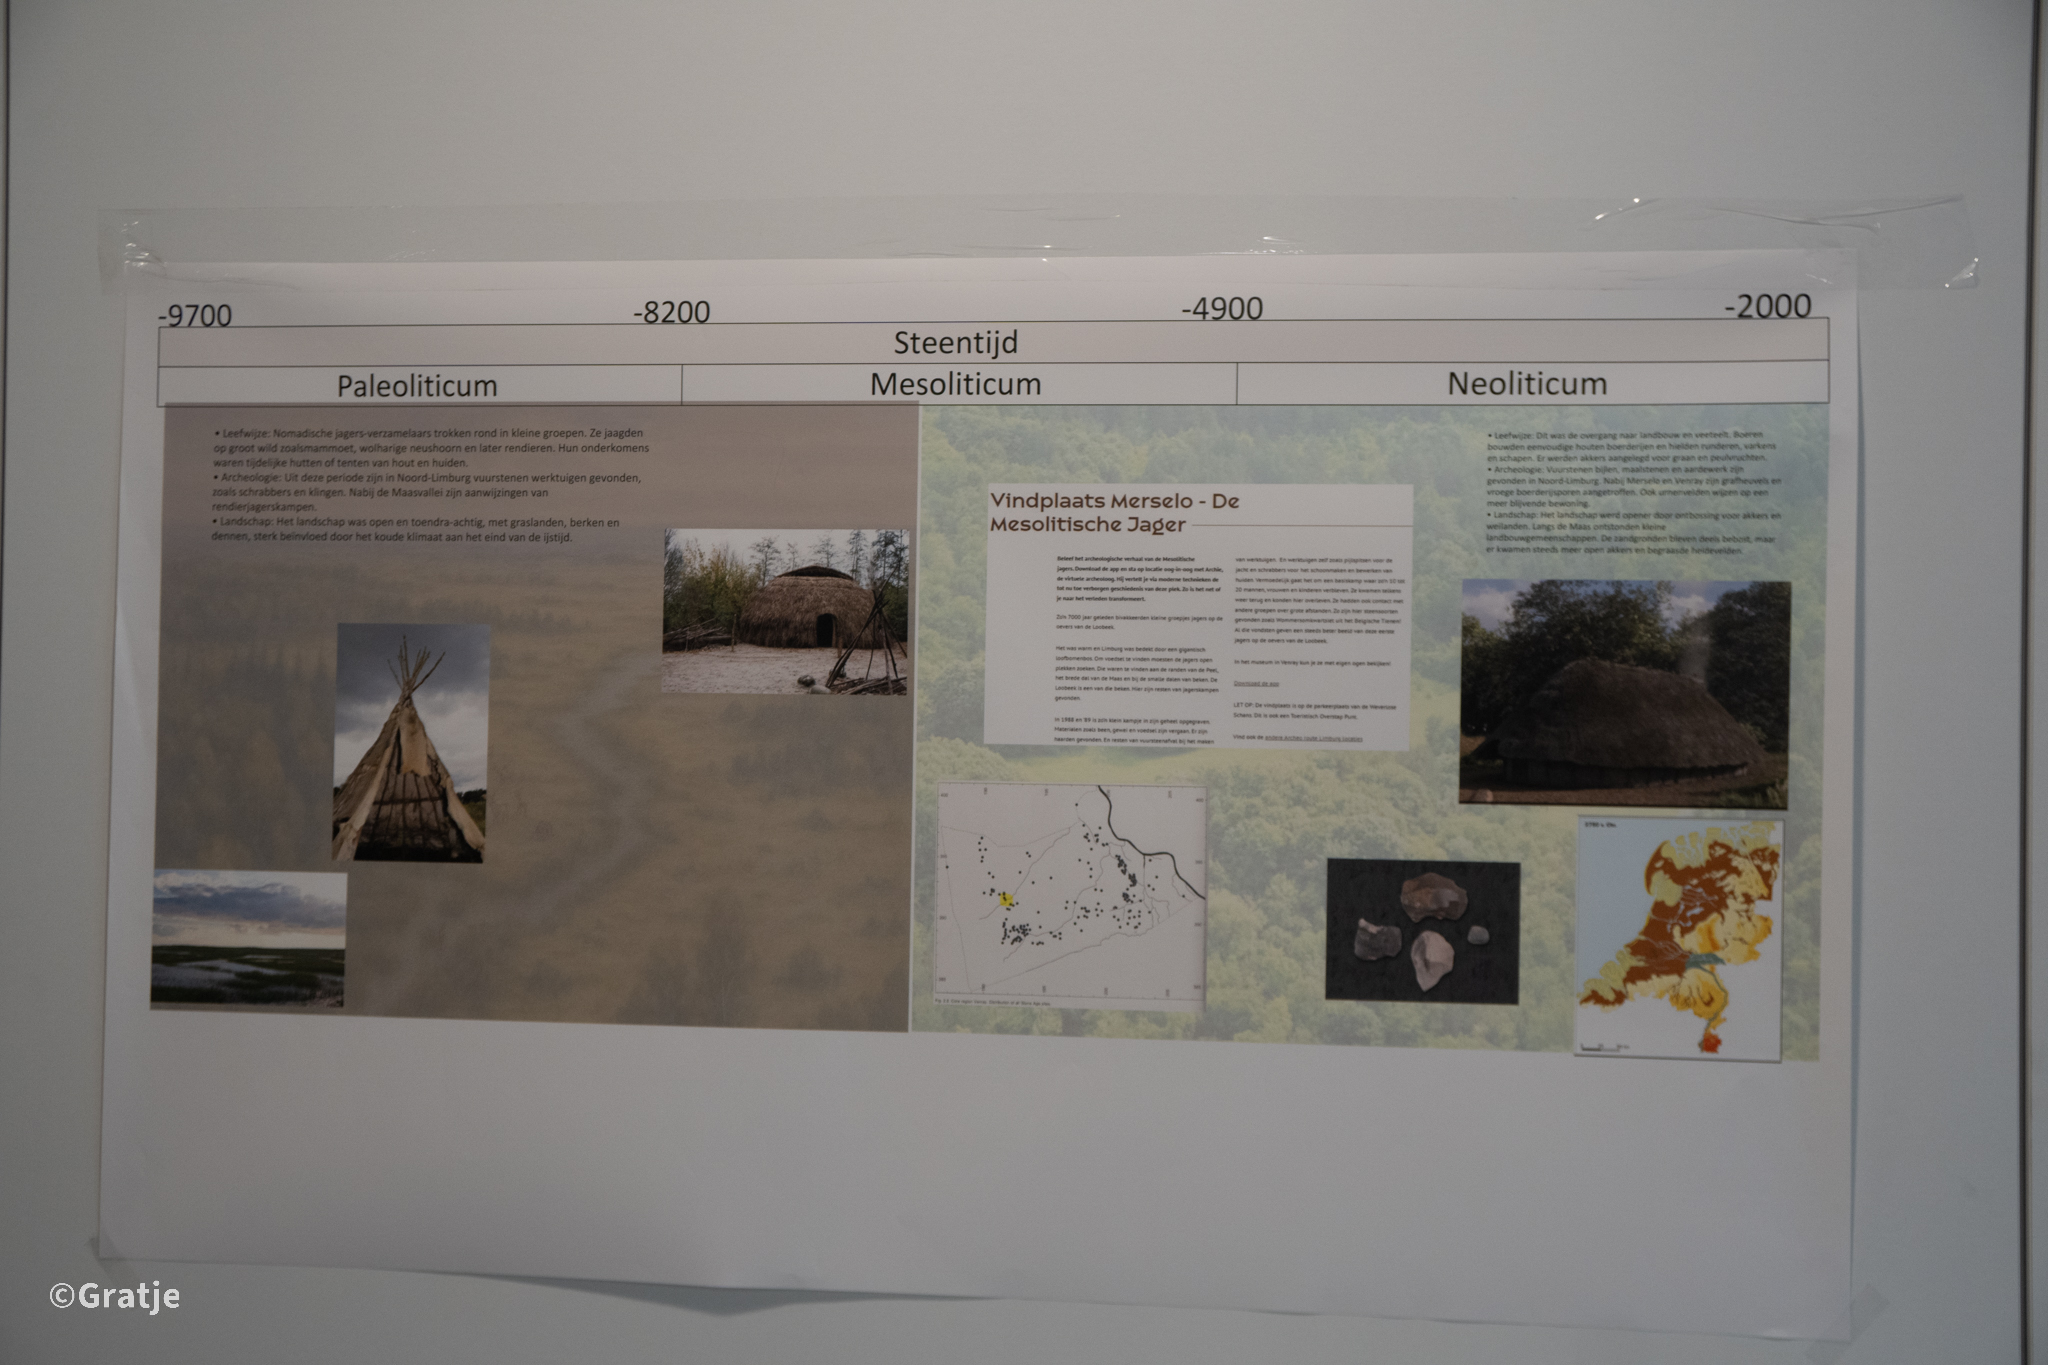The width and height of the screenshot is (2048, 1365).
Task: Open the colored Netherlands map
Action: [x=1679, y=939]
